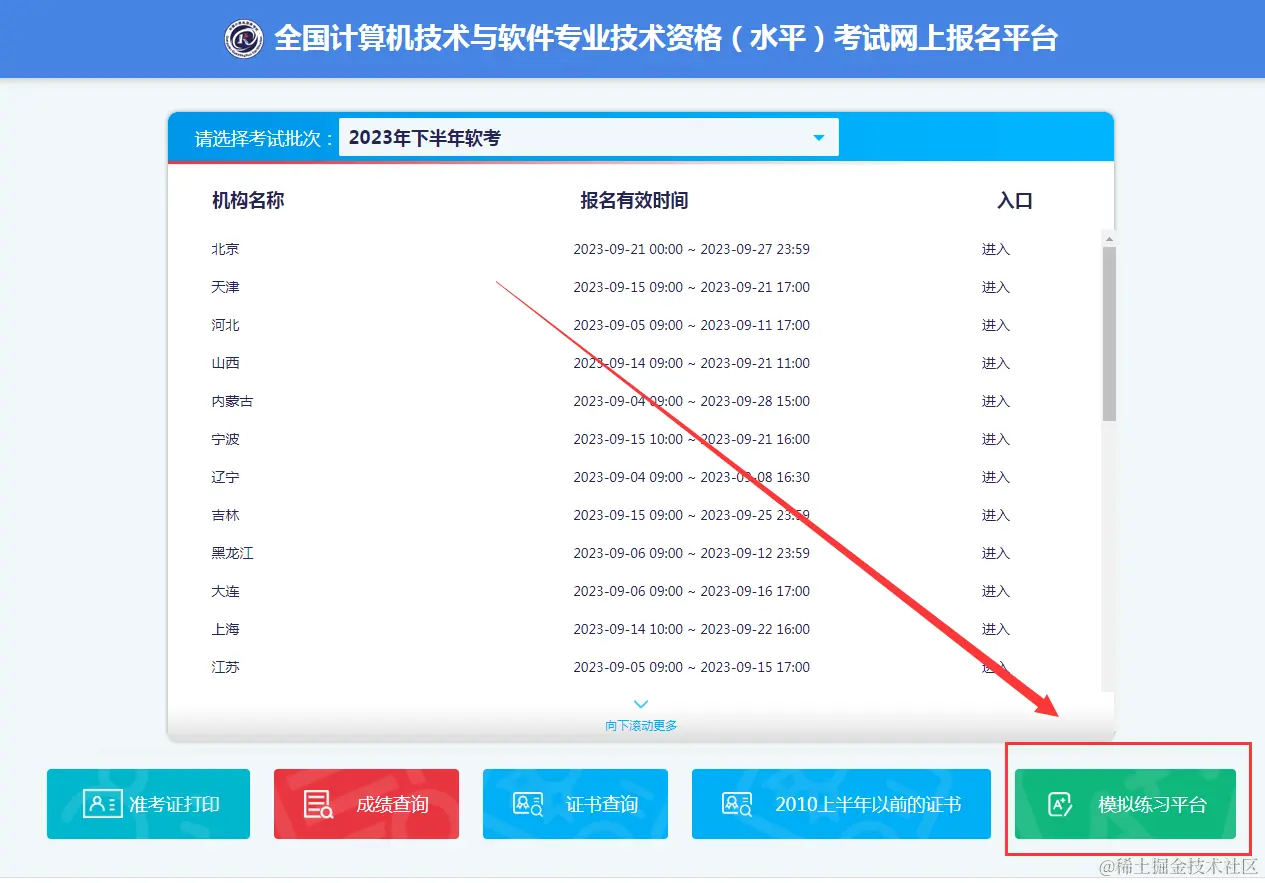Viewport: 1265px width, 883px height.
Task: Select the 北京 institution name
Action: [225, 249]
